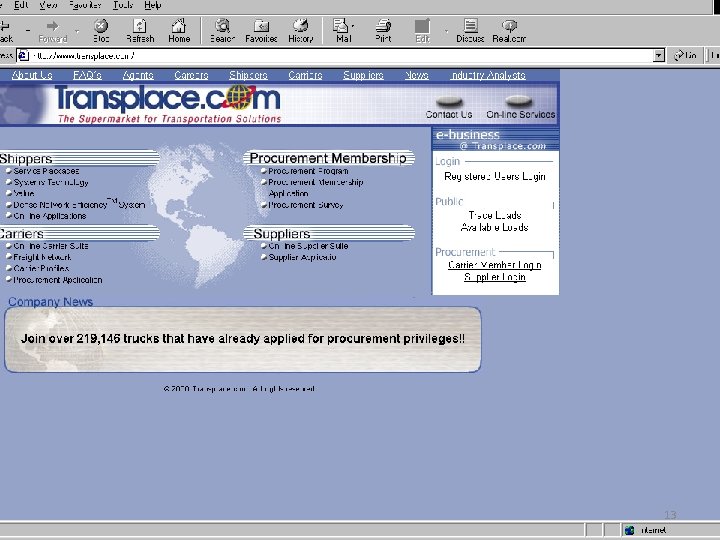Image resolution: width=720 pixels, height=540 pixels.
Task: Open the Tools menu
Action: click(123, 5)
